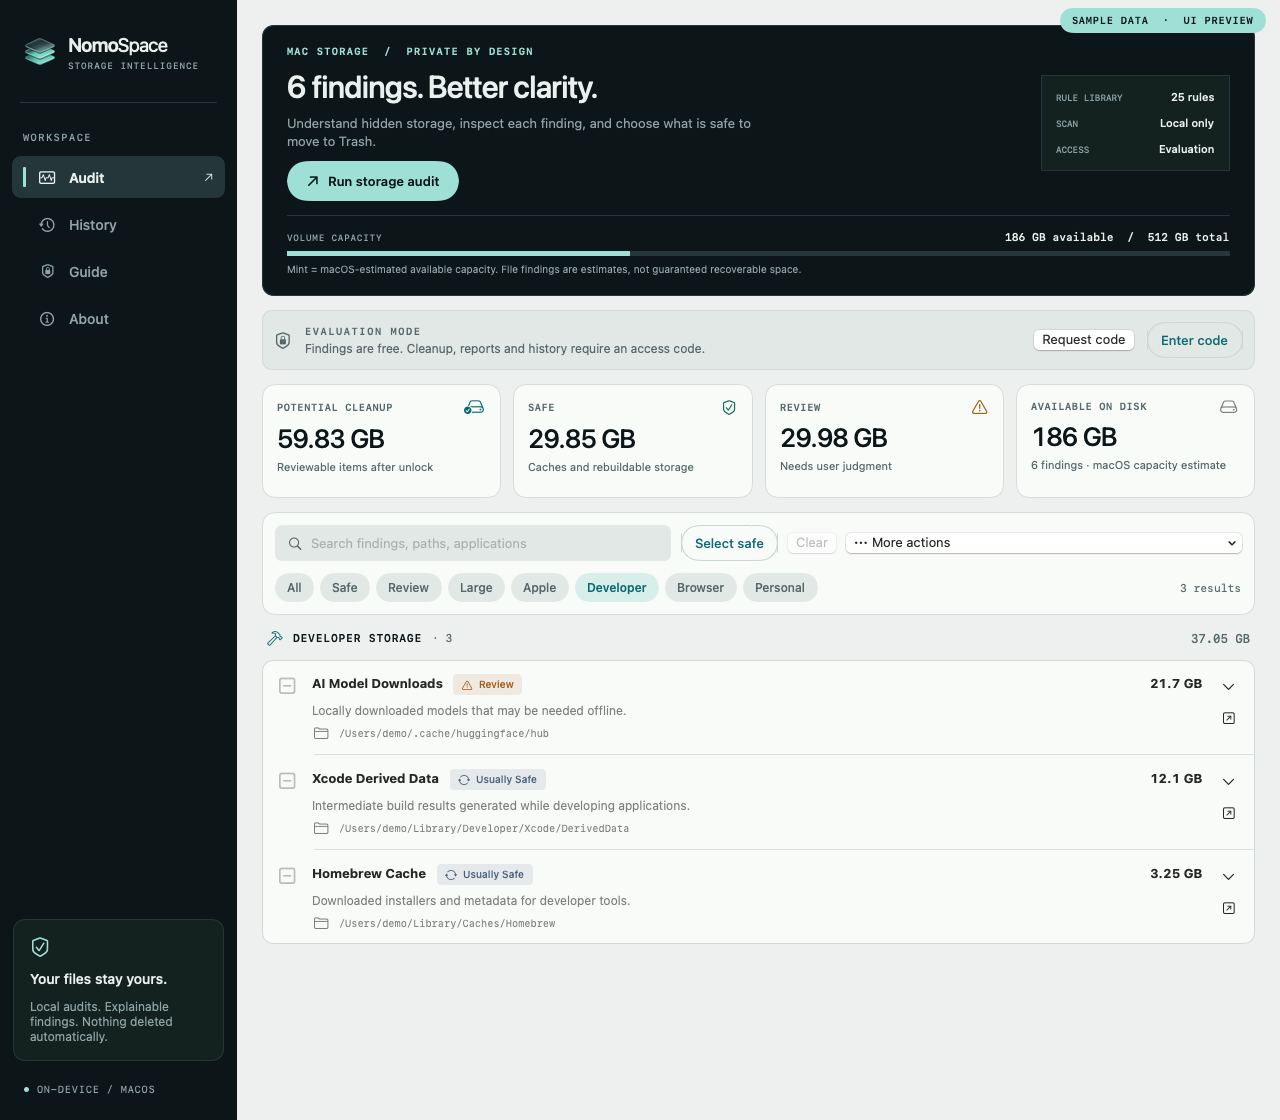This screenshot has width=1280, height=1120.
Task: Open AI Model Downloads in external view
Action: point(1229,718)
